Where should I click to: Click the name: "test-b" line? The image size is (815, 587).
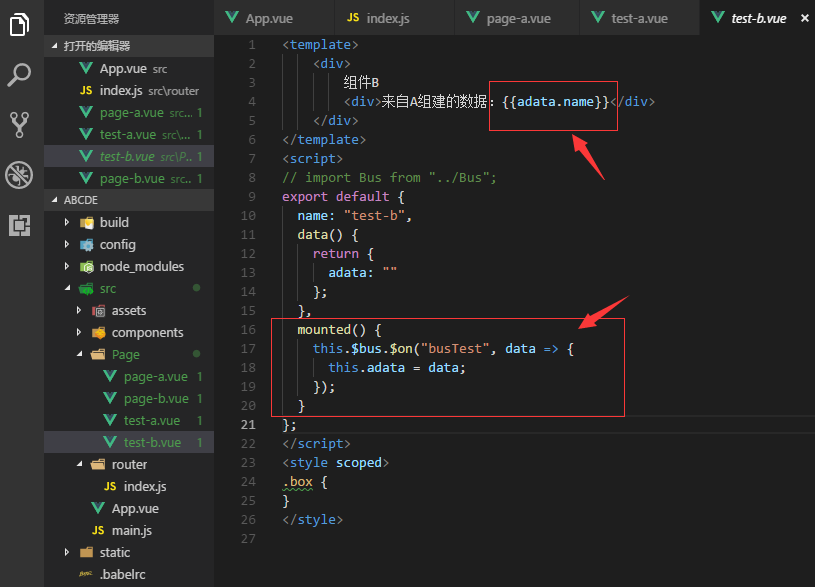[x=354, y=215]
